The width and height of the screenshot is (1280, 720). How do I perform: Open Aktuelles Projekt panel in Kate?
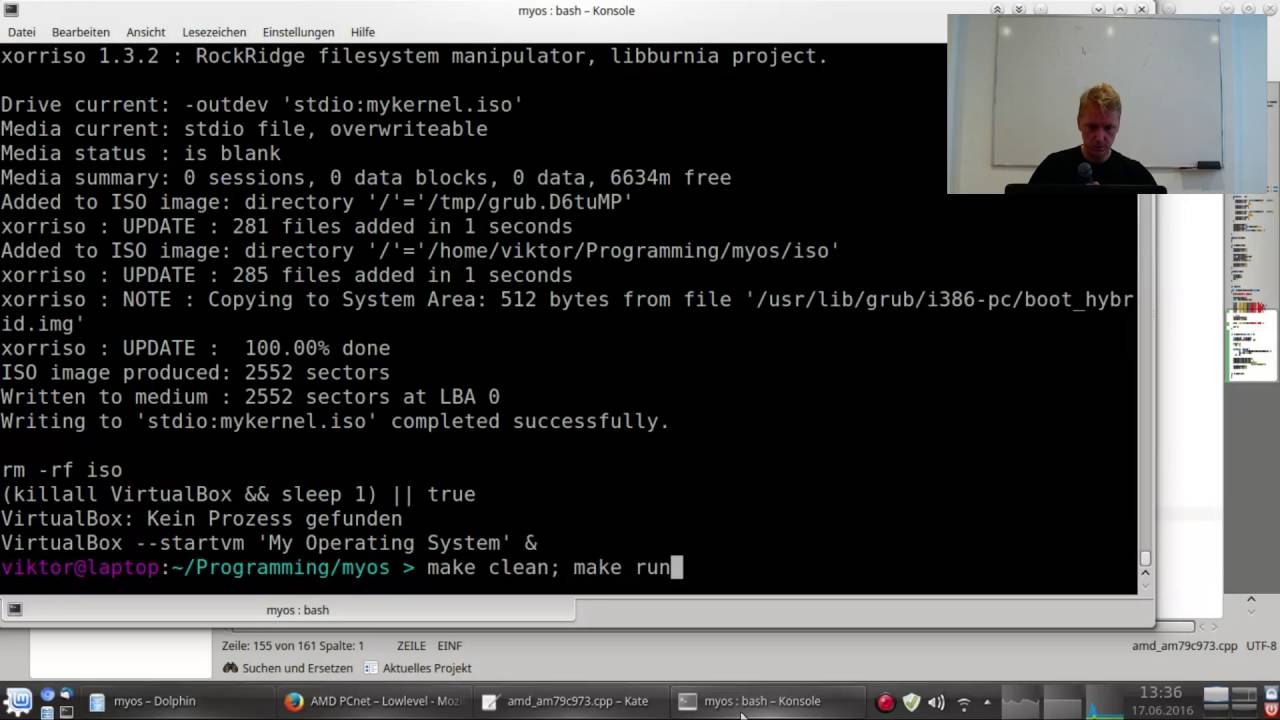click(x=417, y=668)
